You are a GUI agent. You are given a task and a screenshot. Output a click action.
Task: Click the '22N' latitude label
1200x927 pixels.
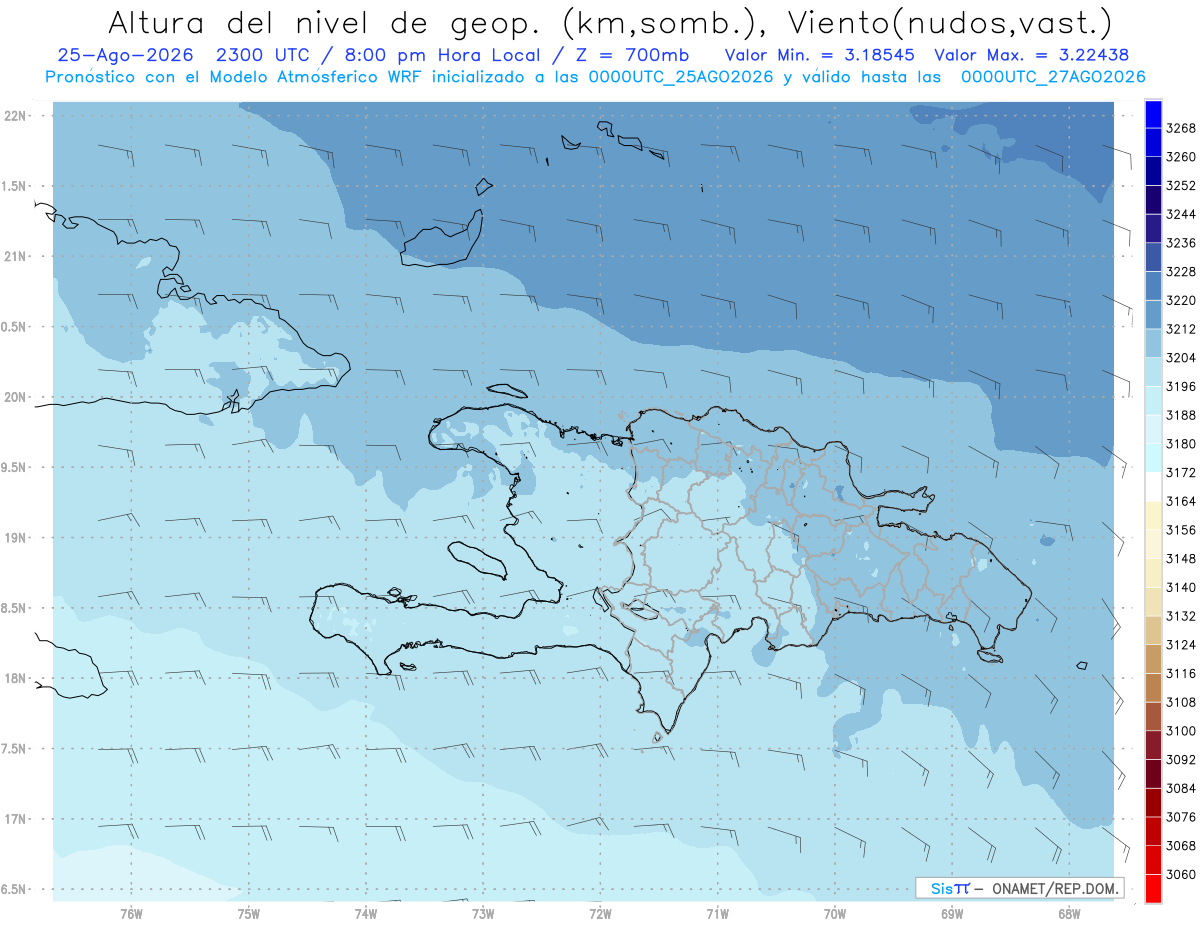pyautogui.click(x=16, y=116)
